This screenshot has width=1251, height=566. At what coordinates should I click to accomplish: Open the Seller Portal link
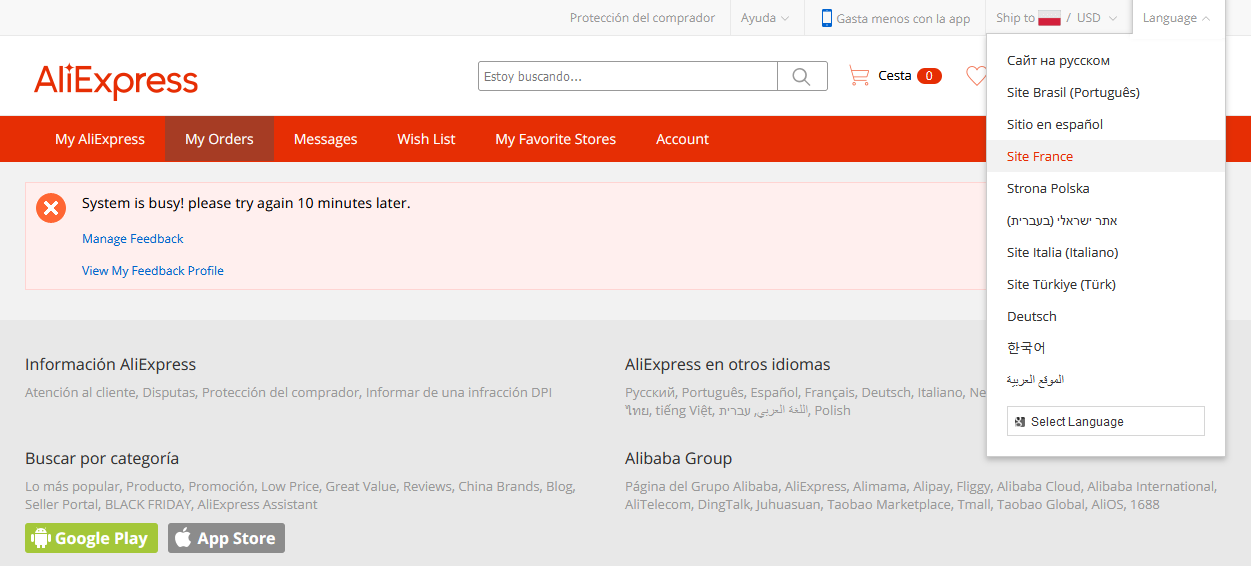pyautogui.click(x=61, y=504)
